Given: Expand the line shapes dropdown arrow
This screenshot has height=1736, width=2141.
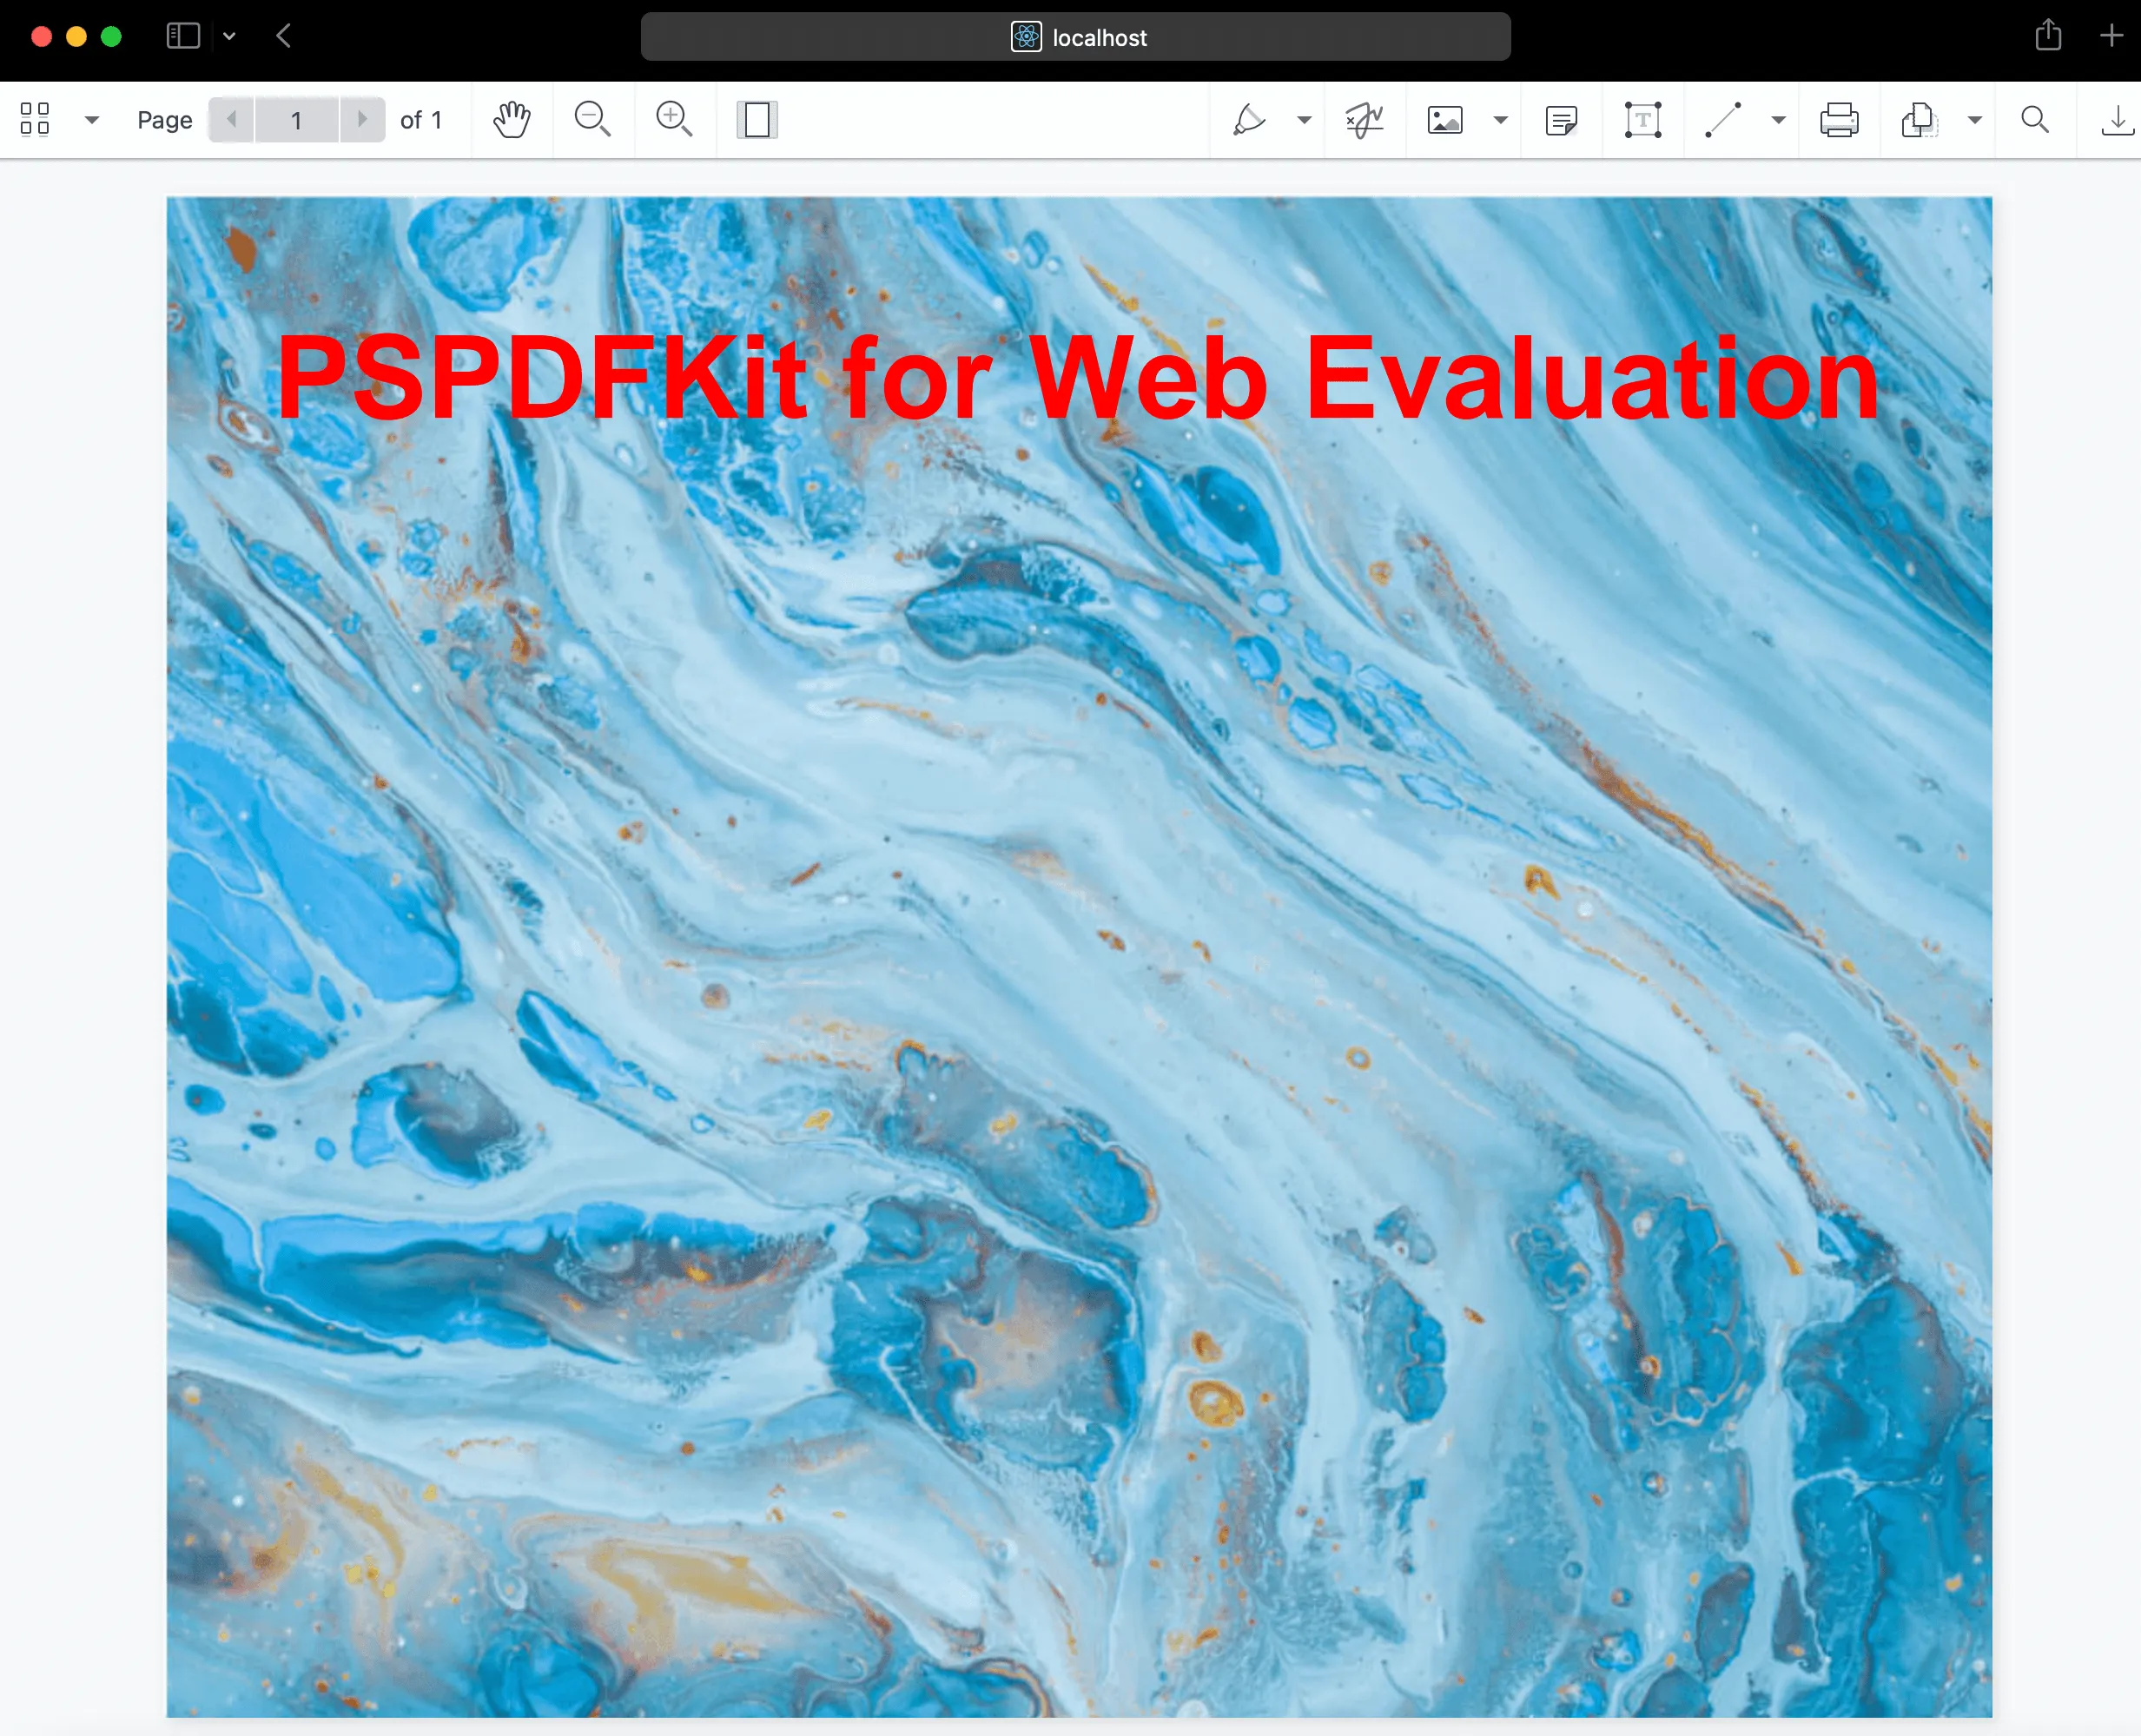Looking at the screenshot, I should tap(1778, 120).
